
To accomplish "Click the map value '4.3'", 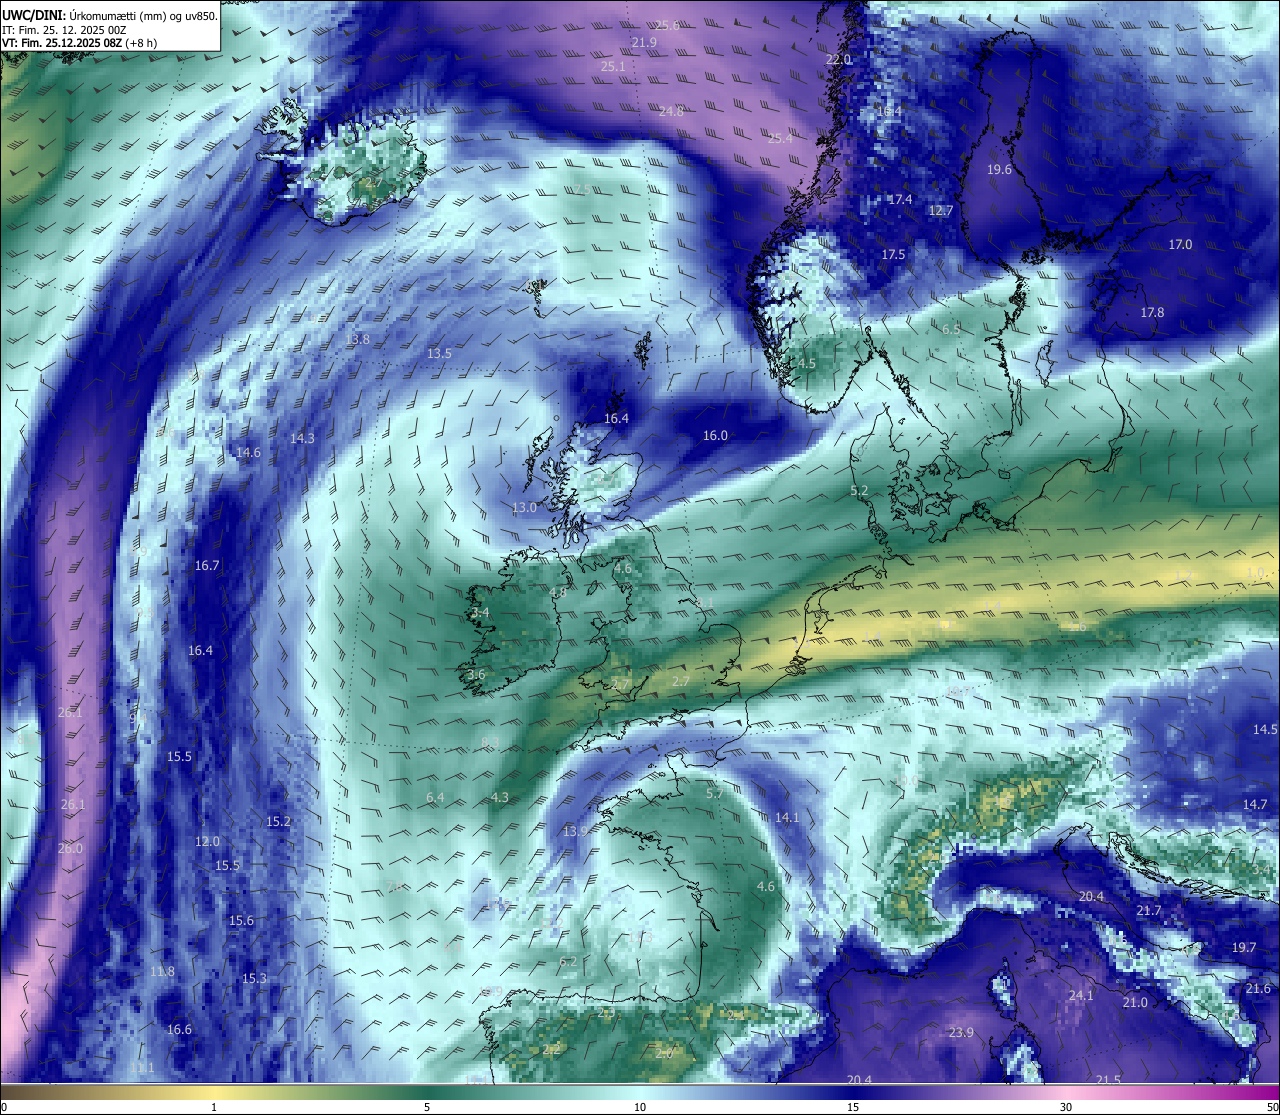I will tap(500, 797).
